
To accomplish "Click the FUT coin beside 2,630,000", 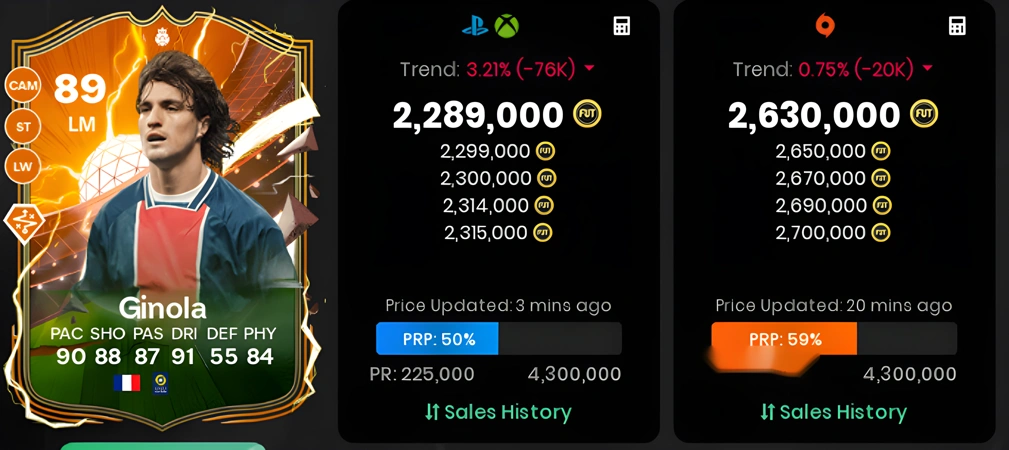I will tap(923, 115).
